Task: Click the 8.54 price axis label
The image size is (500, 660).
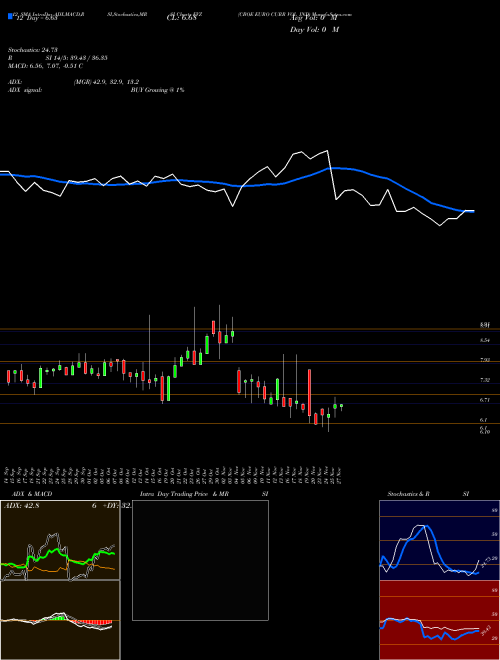Action: 484,340
